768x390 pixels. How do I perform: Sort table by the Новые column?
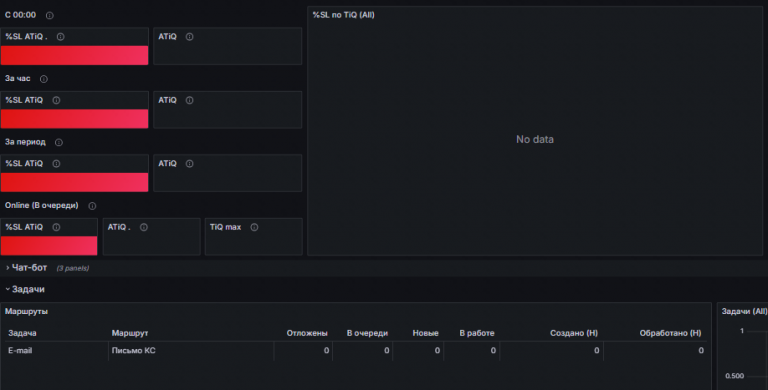pyautogui.click(x=425, y=333)
